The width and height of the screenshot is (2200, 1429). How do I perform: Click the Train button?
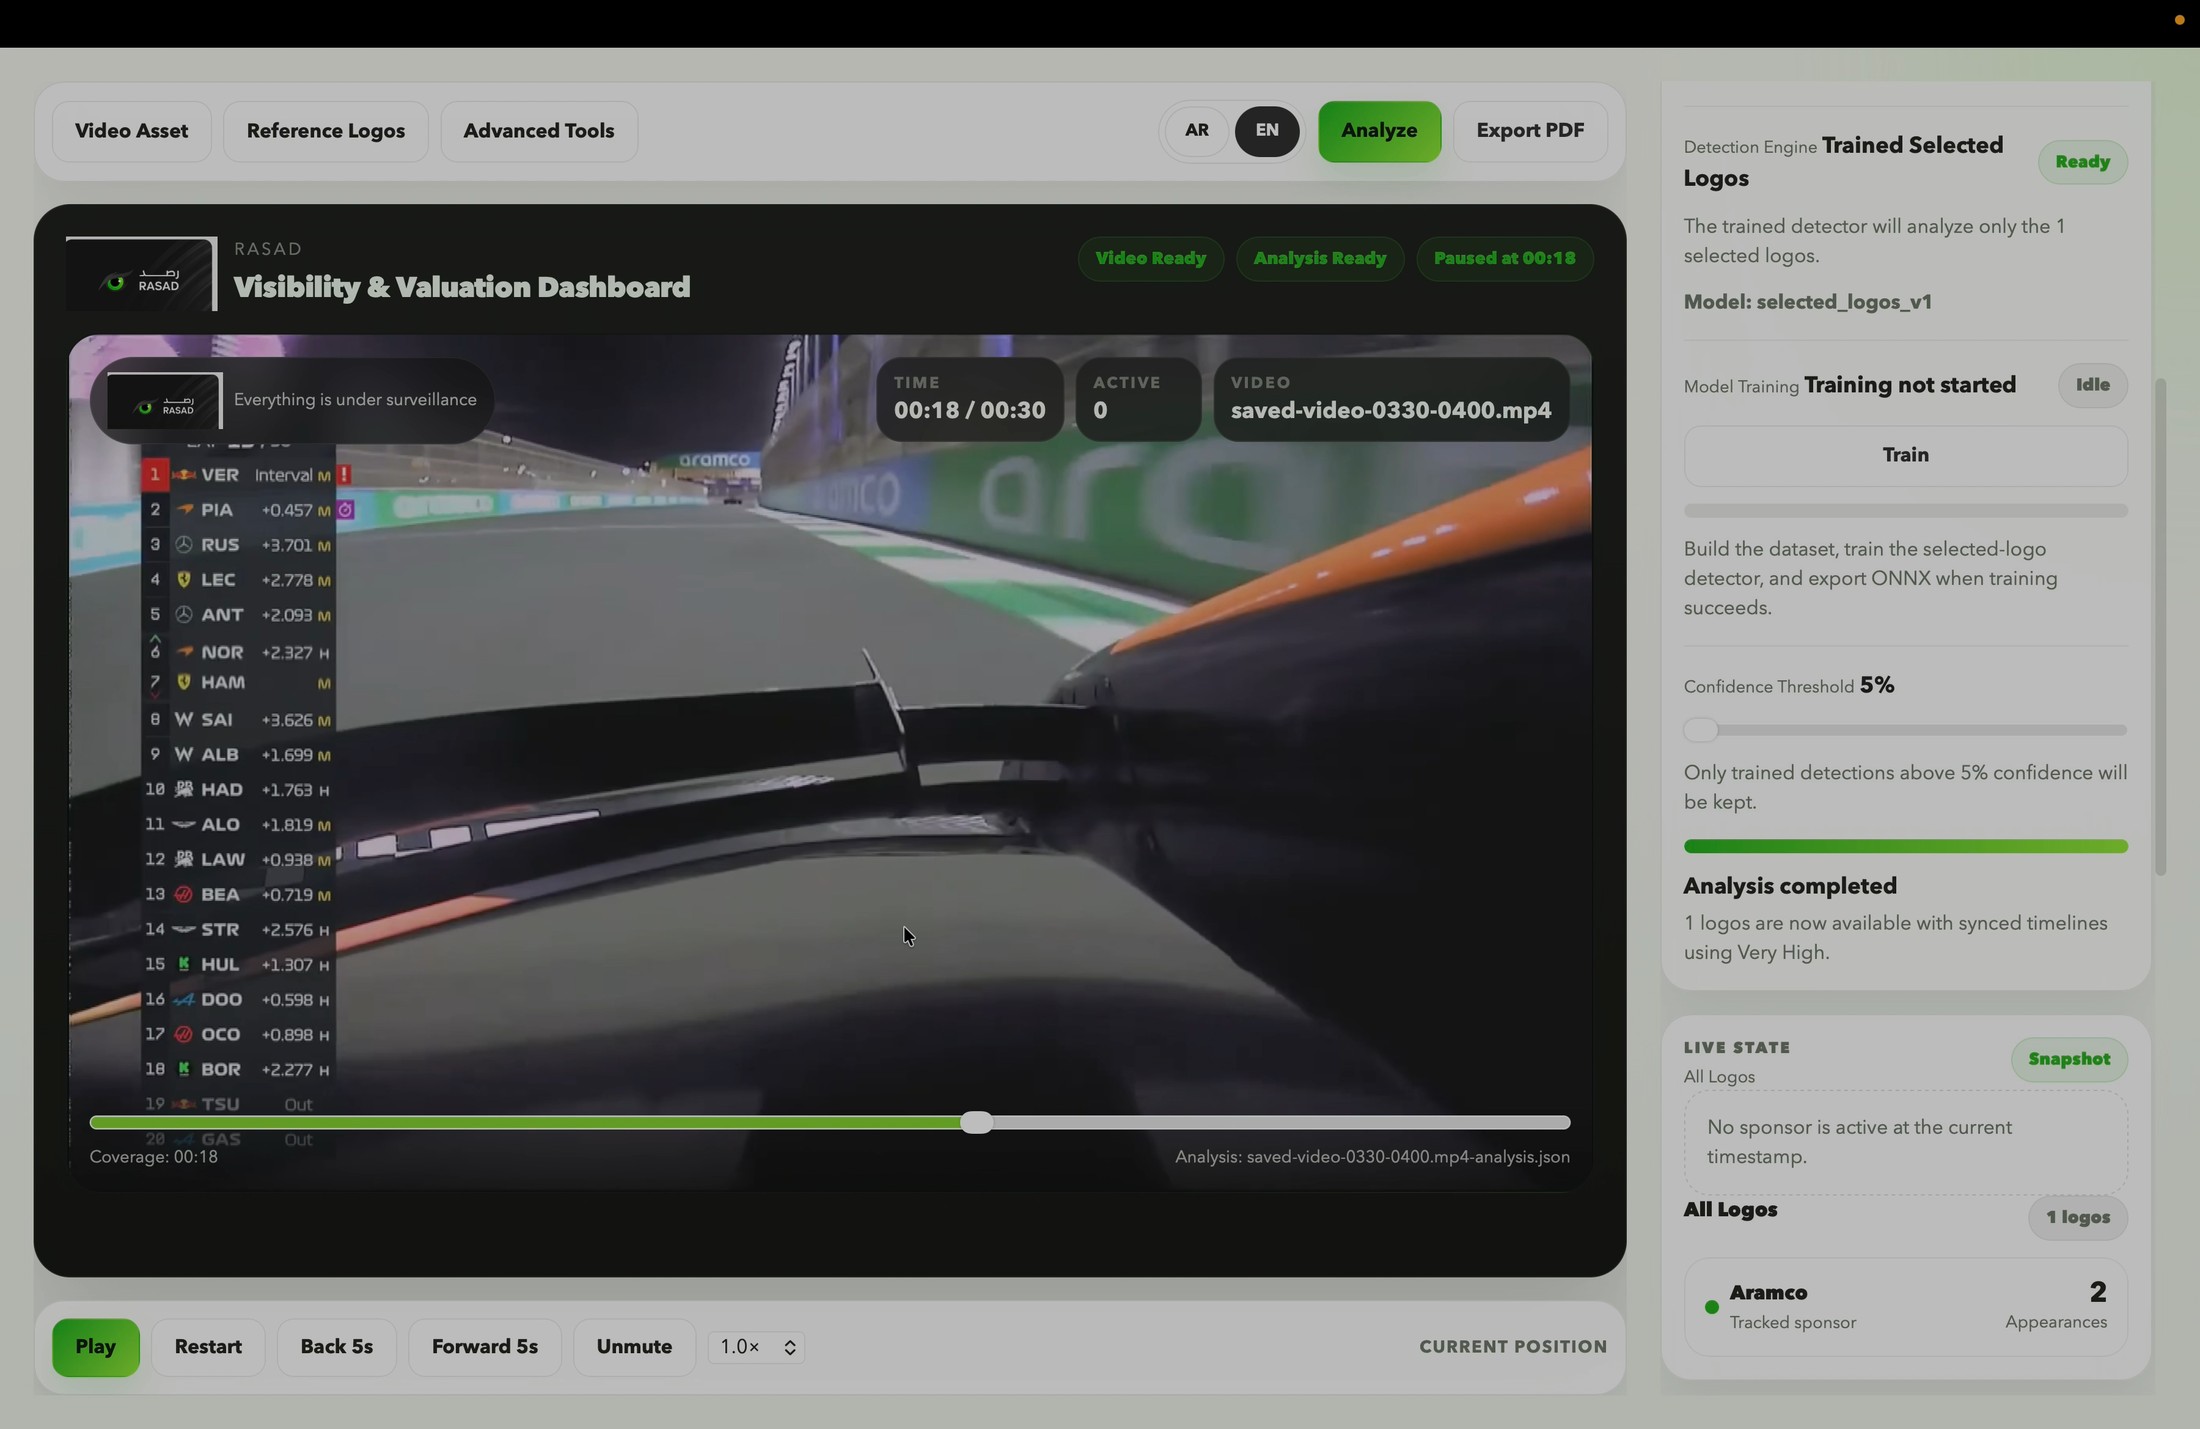click(1905, 456)
